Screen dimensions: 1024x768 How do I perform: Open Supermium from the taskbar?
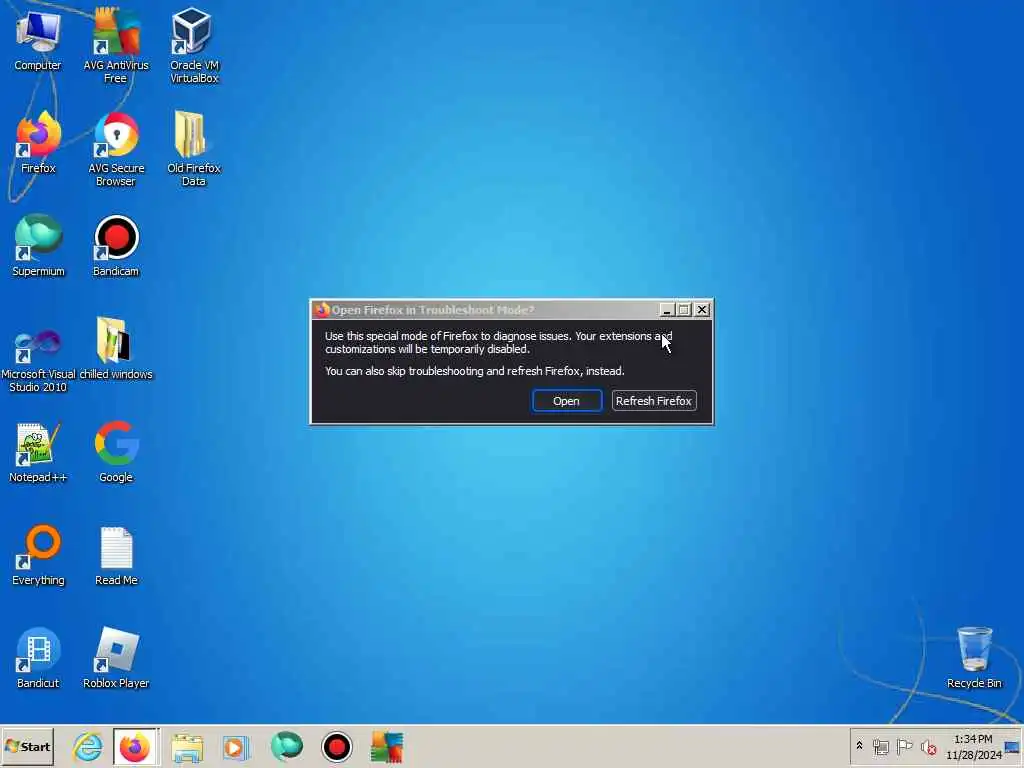pos(287,746)
